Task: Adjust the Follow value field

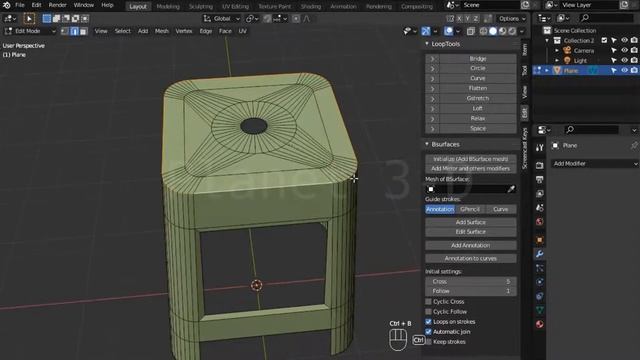Action: coord(471,291)
